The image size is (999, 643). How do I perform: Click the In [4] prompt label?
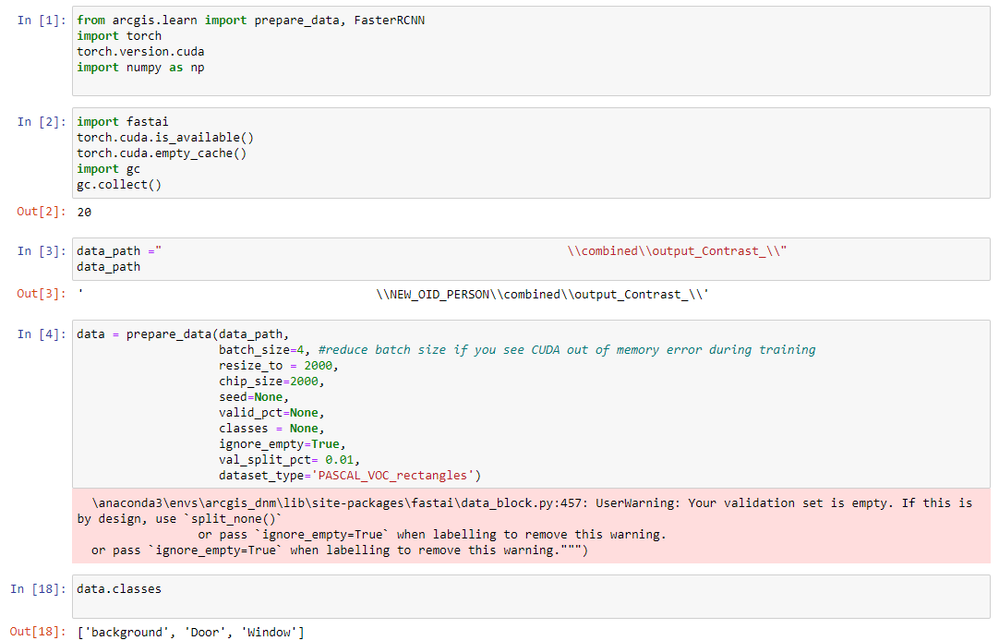(x=38, y=334)
